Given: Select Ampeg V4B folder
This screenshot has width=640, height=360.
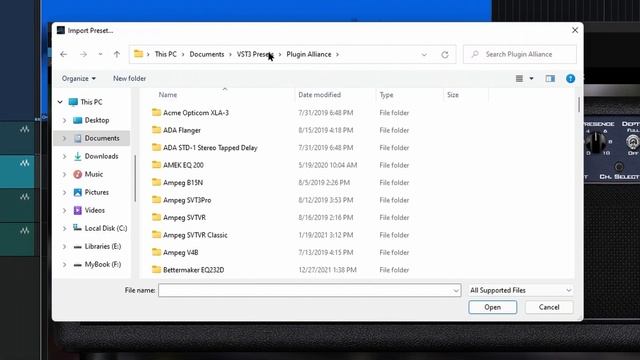Looking at the screenshot, I should click(x=180, y=253).
